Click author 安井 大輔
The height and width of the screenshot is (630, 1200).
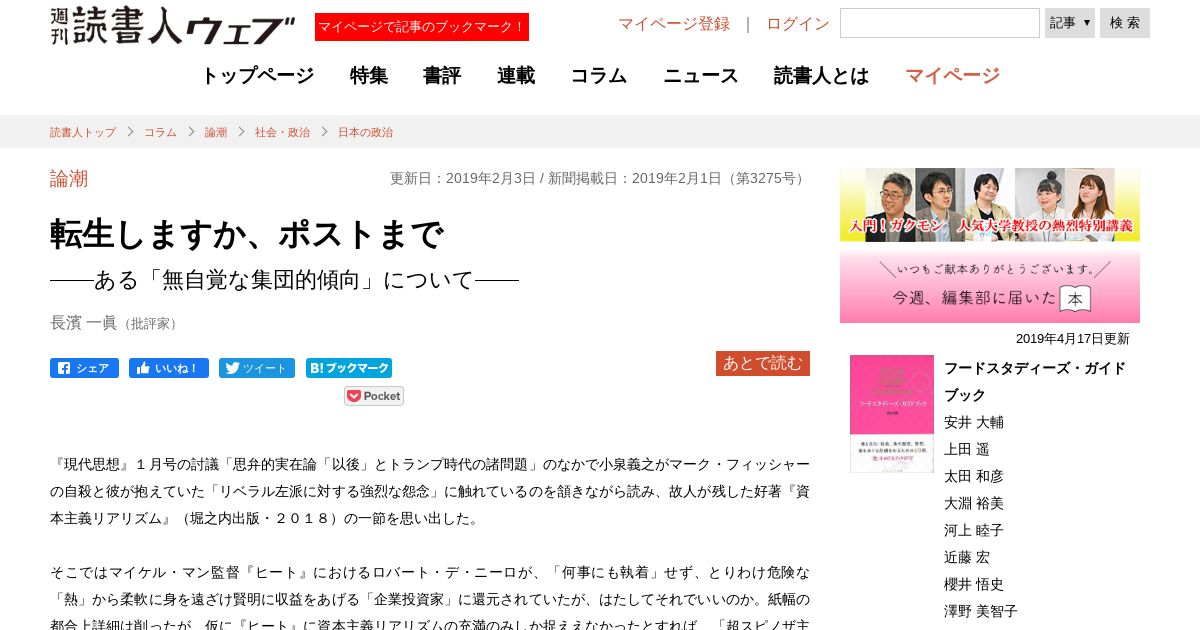click(974, 423)
